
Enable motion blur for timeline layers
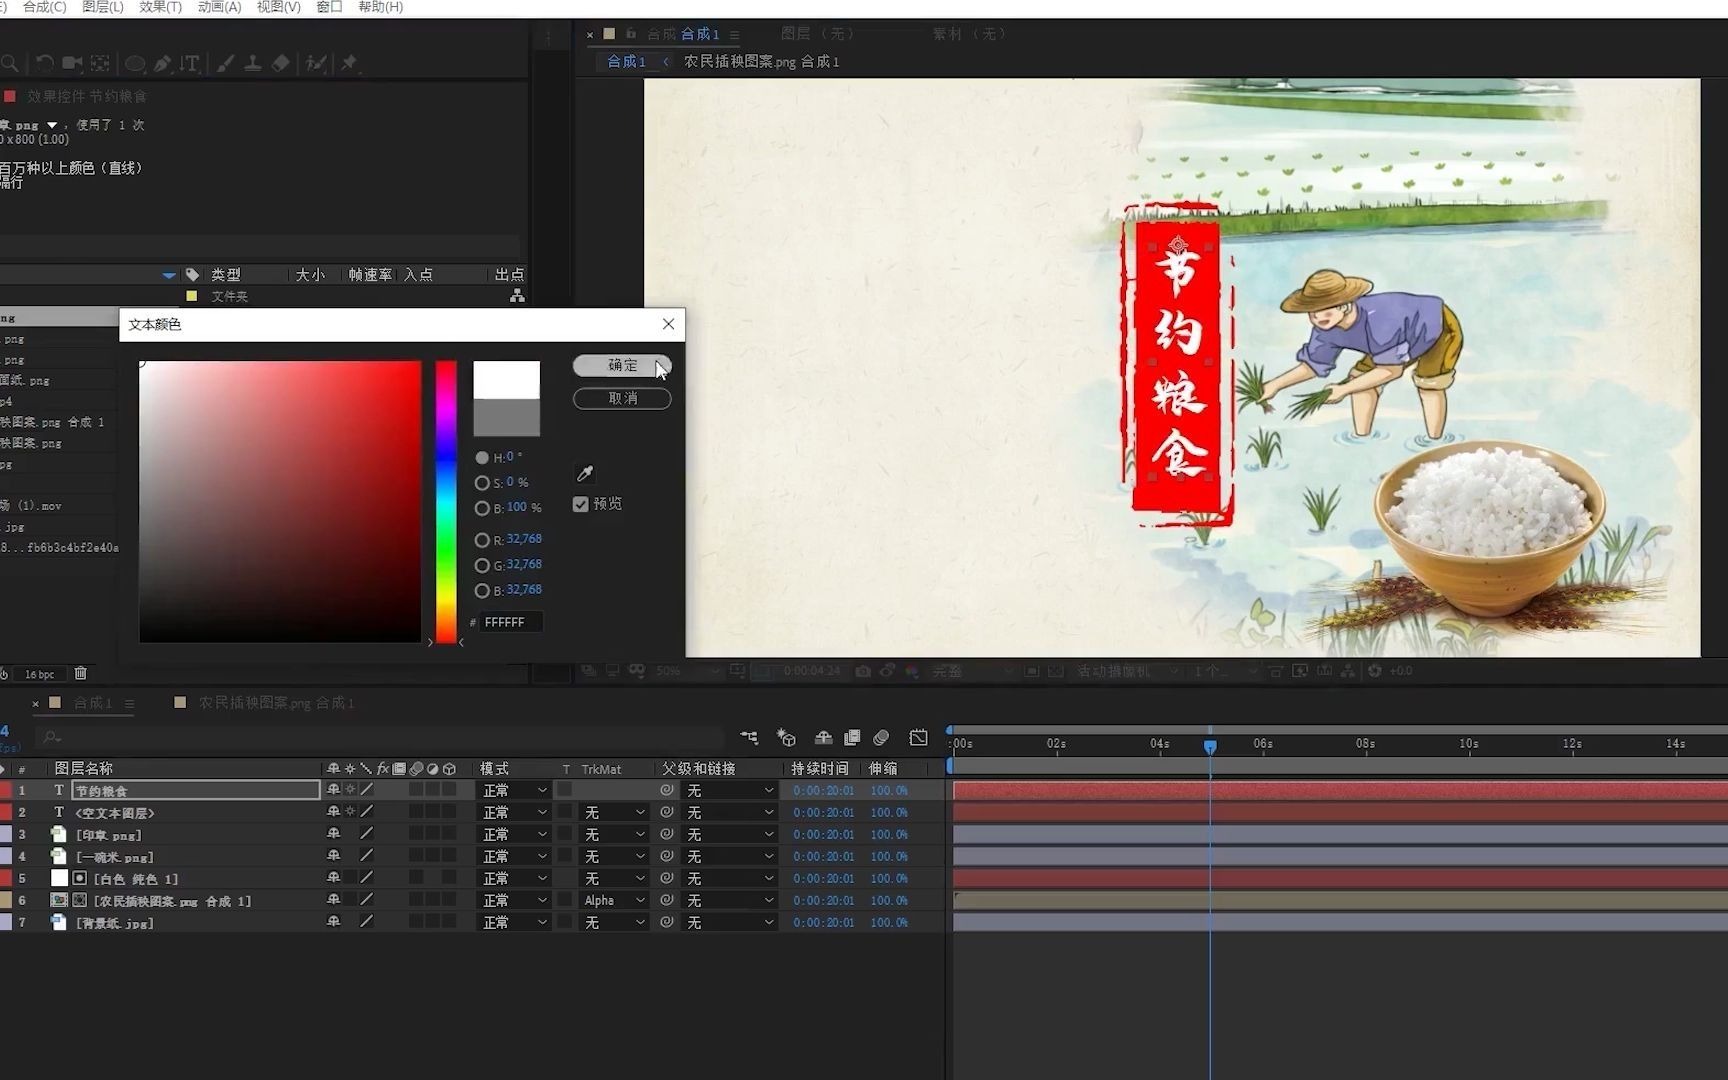coord(881,738)
